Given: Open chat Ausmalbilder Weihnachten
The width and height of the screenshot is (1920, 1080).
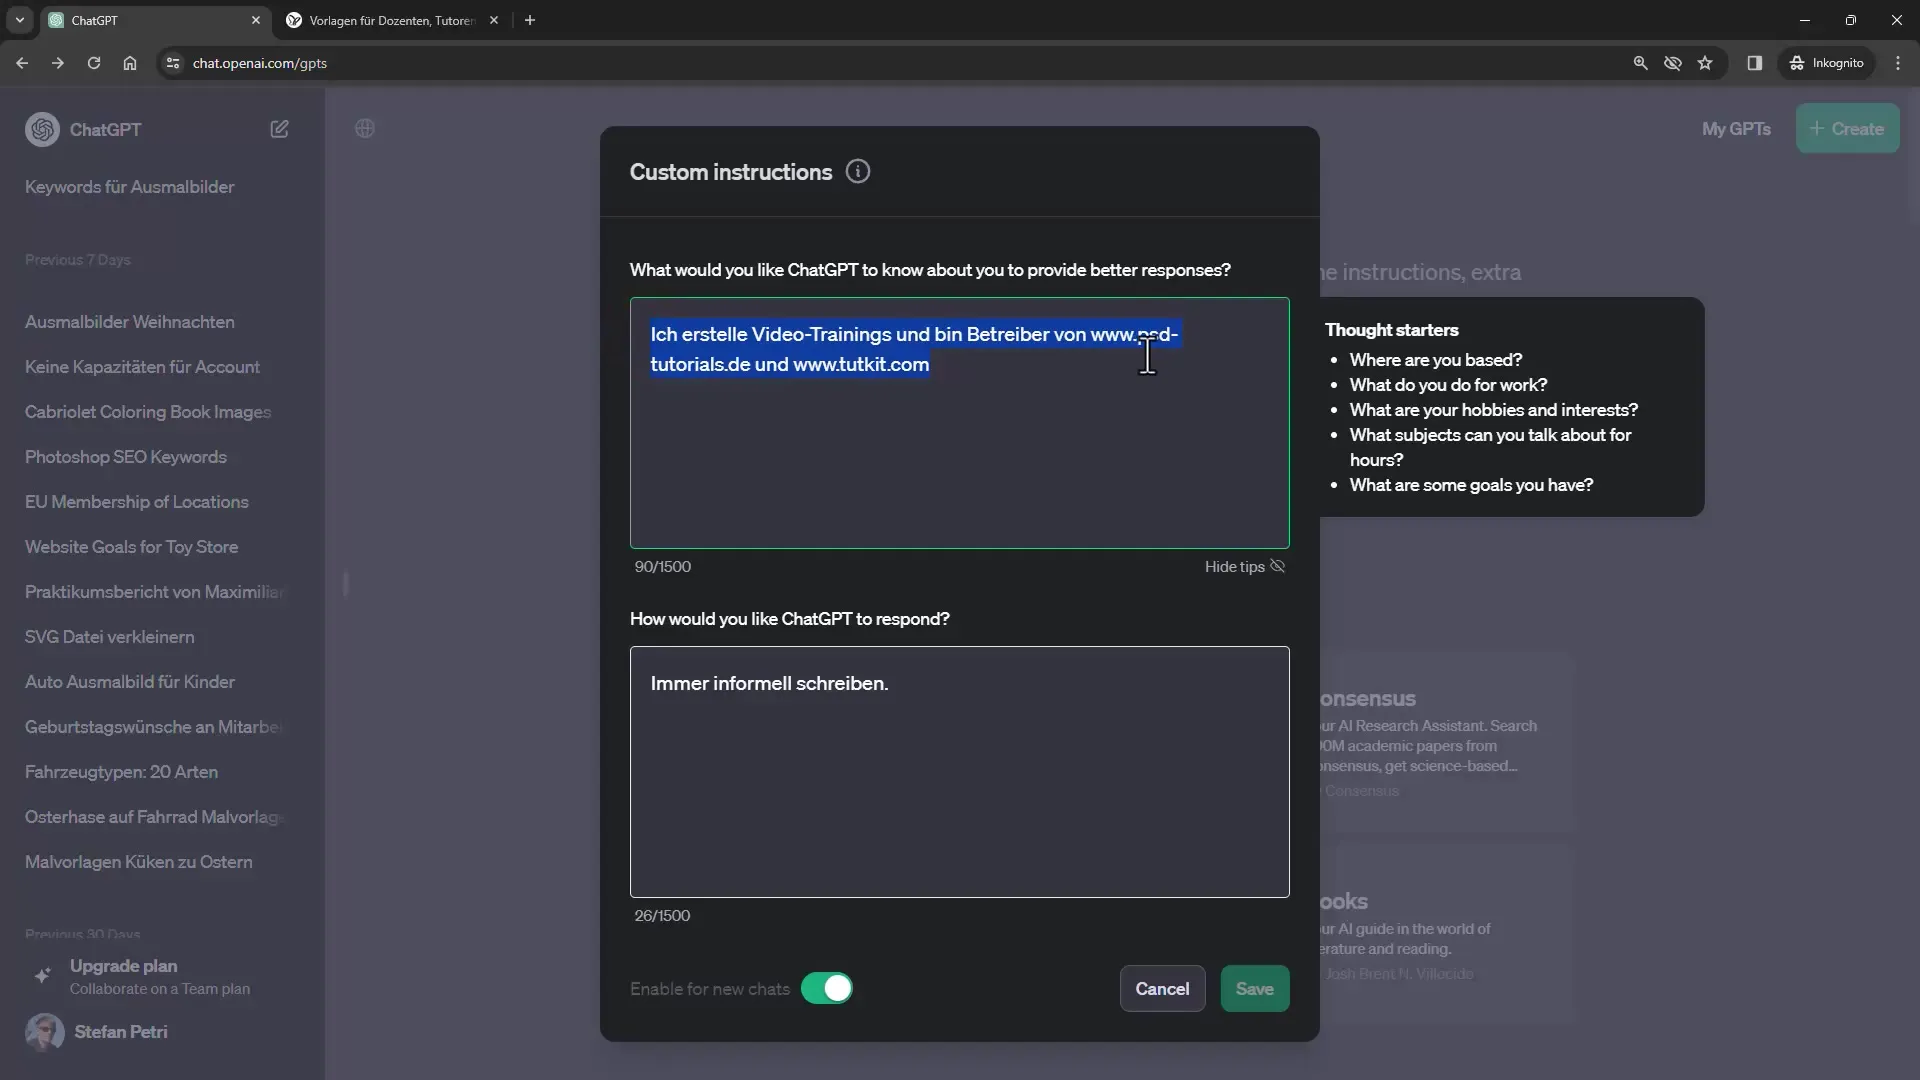Looking at the screenshot, I should click(x=130, y=322).
